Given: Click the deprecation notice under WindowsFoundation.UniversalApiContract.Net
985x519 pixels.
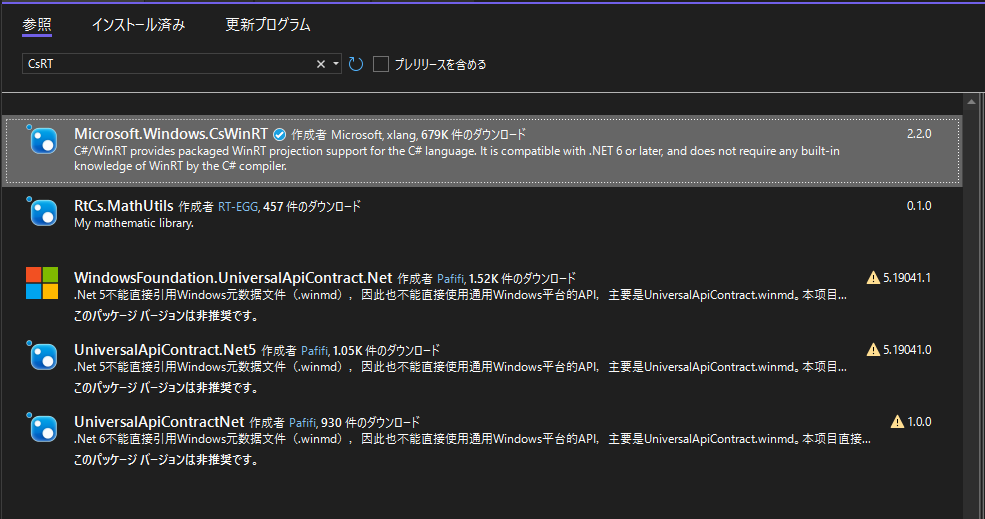Looking at the screenshot, I should pos(166,315).
